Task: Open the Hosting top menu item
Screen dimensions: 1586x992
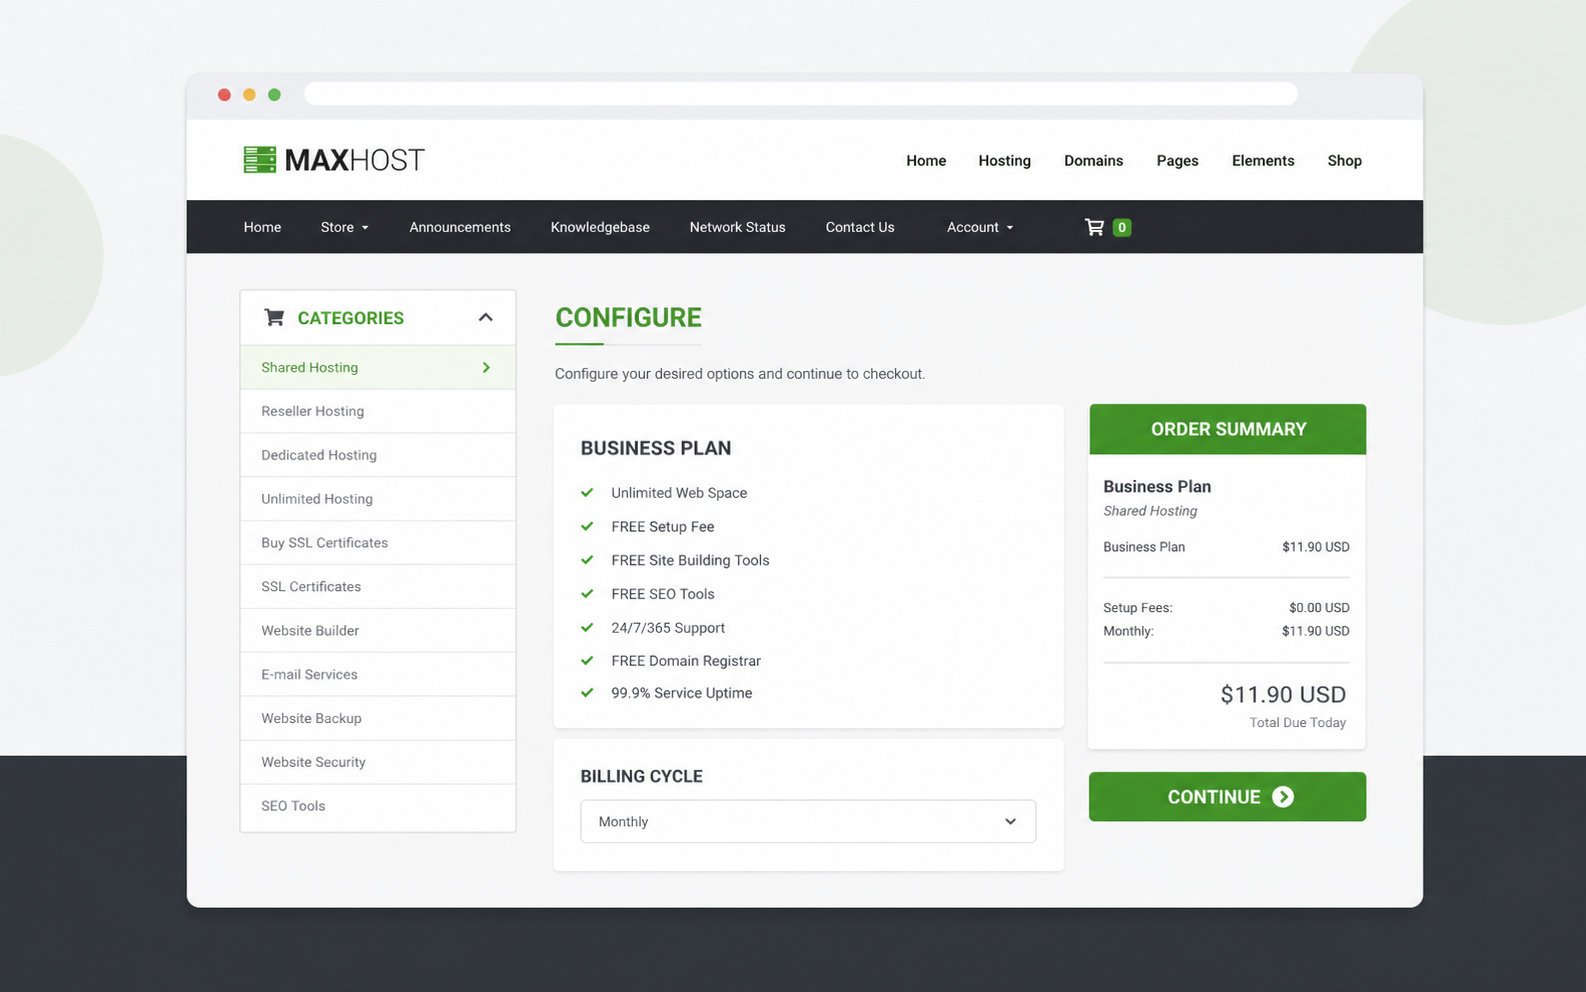Action: (x=1004, y=160)
